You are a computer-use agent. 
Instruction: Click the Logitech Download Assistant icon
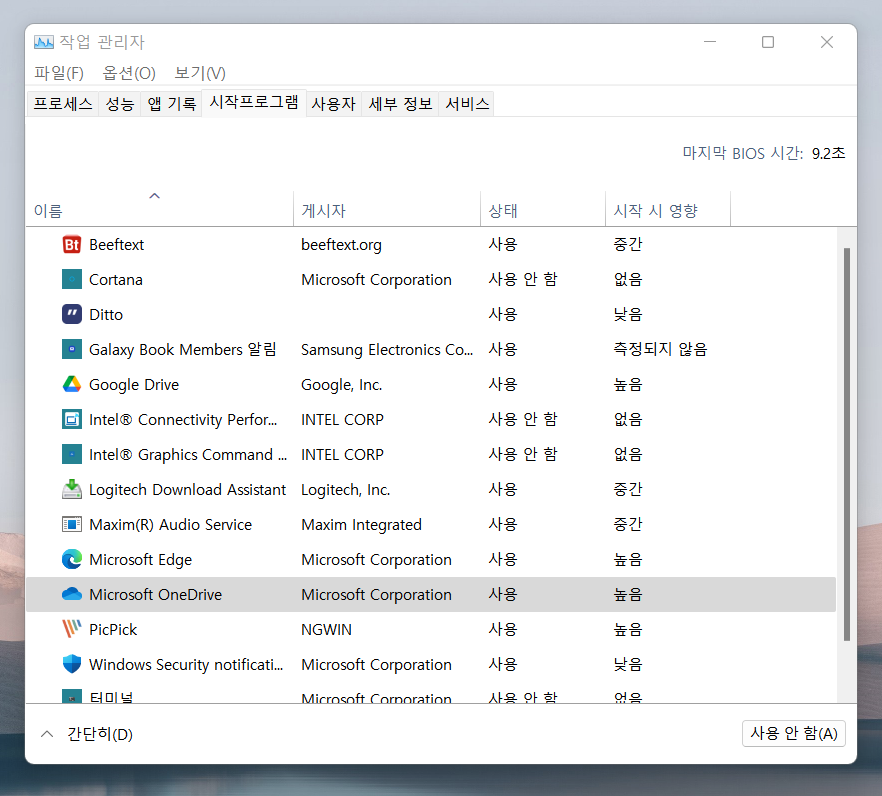71,489
